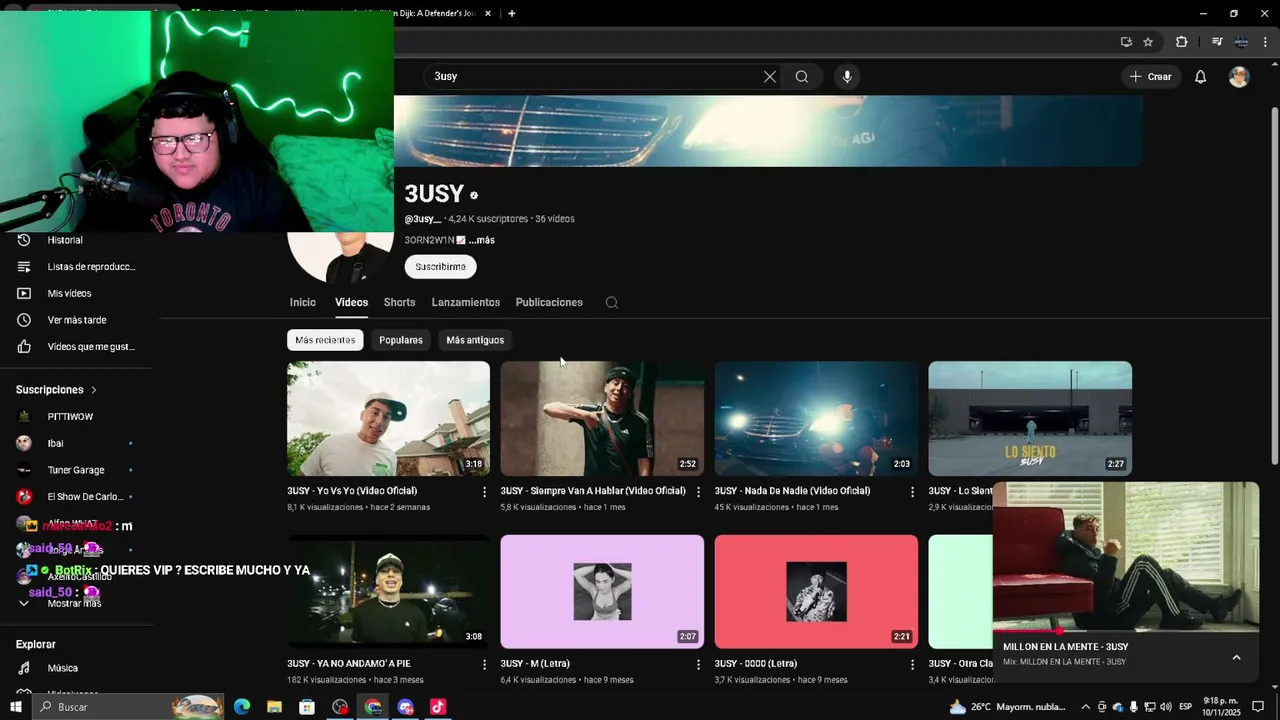The height and width of the screenshot is (720, 1280).
Task: Select the Vídeos channel tab
Action: pyautogui.click(x=351, y=303)
